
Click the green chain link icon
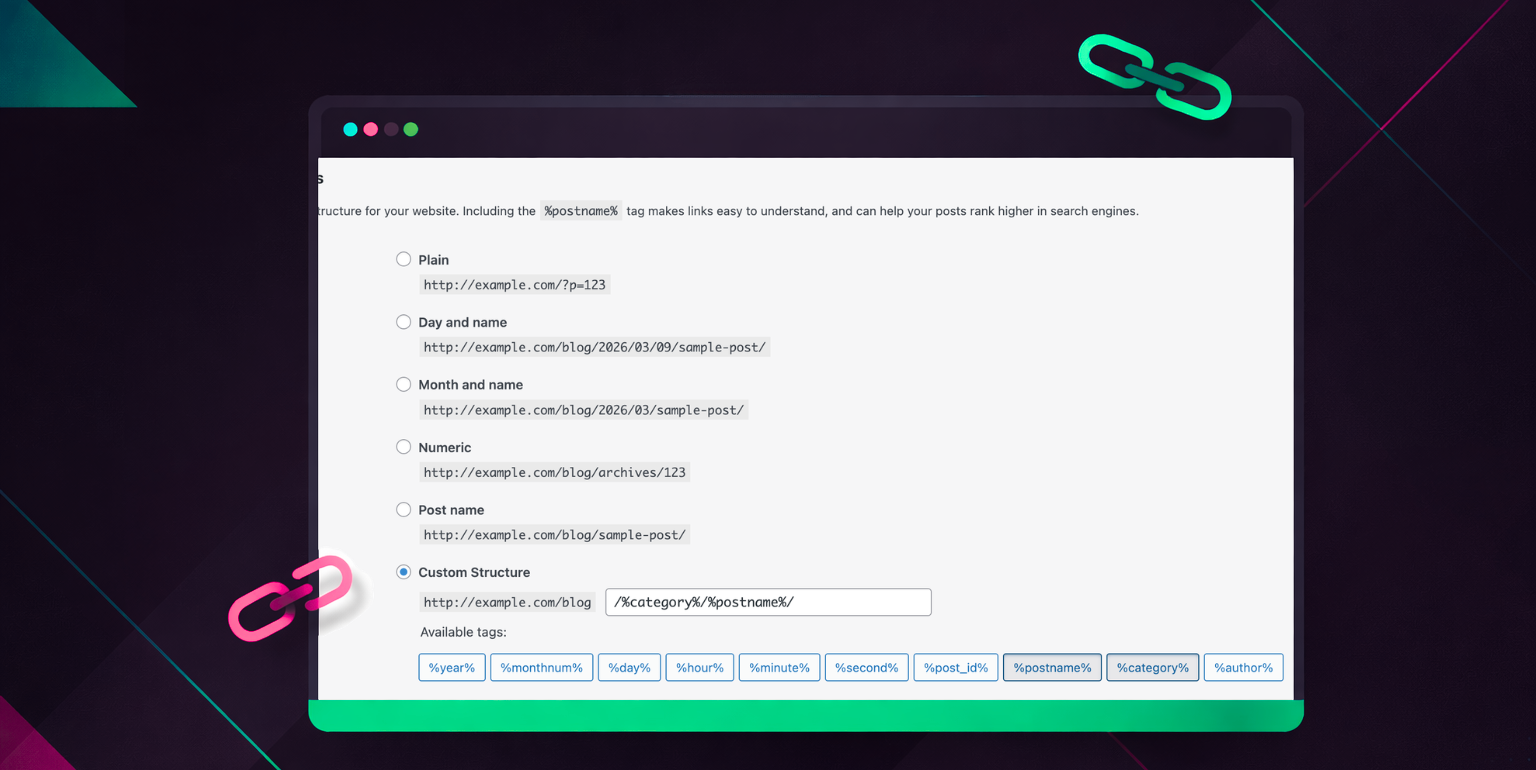point(1154,77)
